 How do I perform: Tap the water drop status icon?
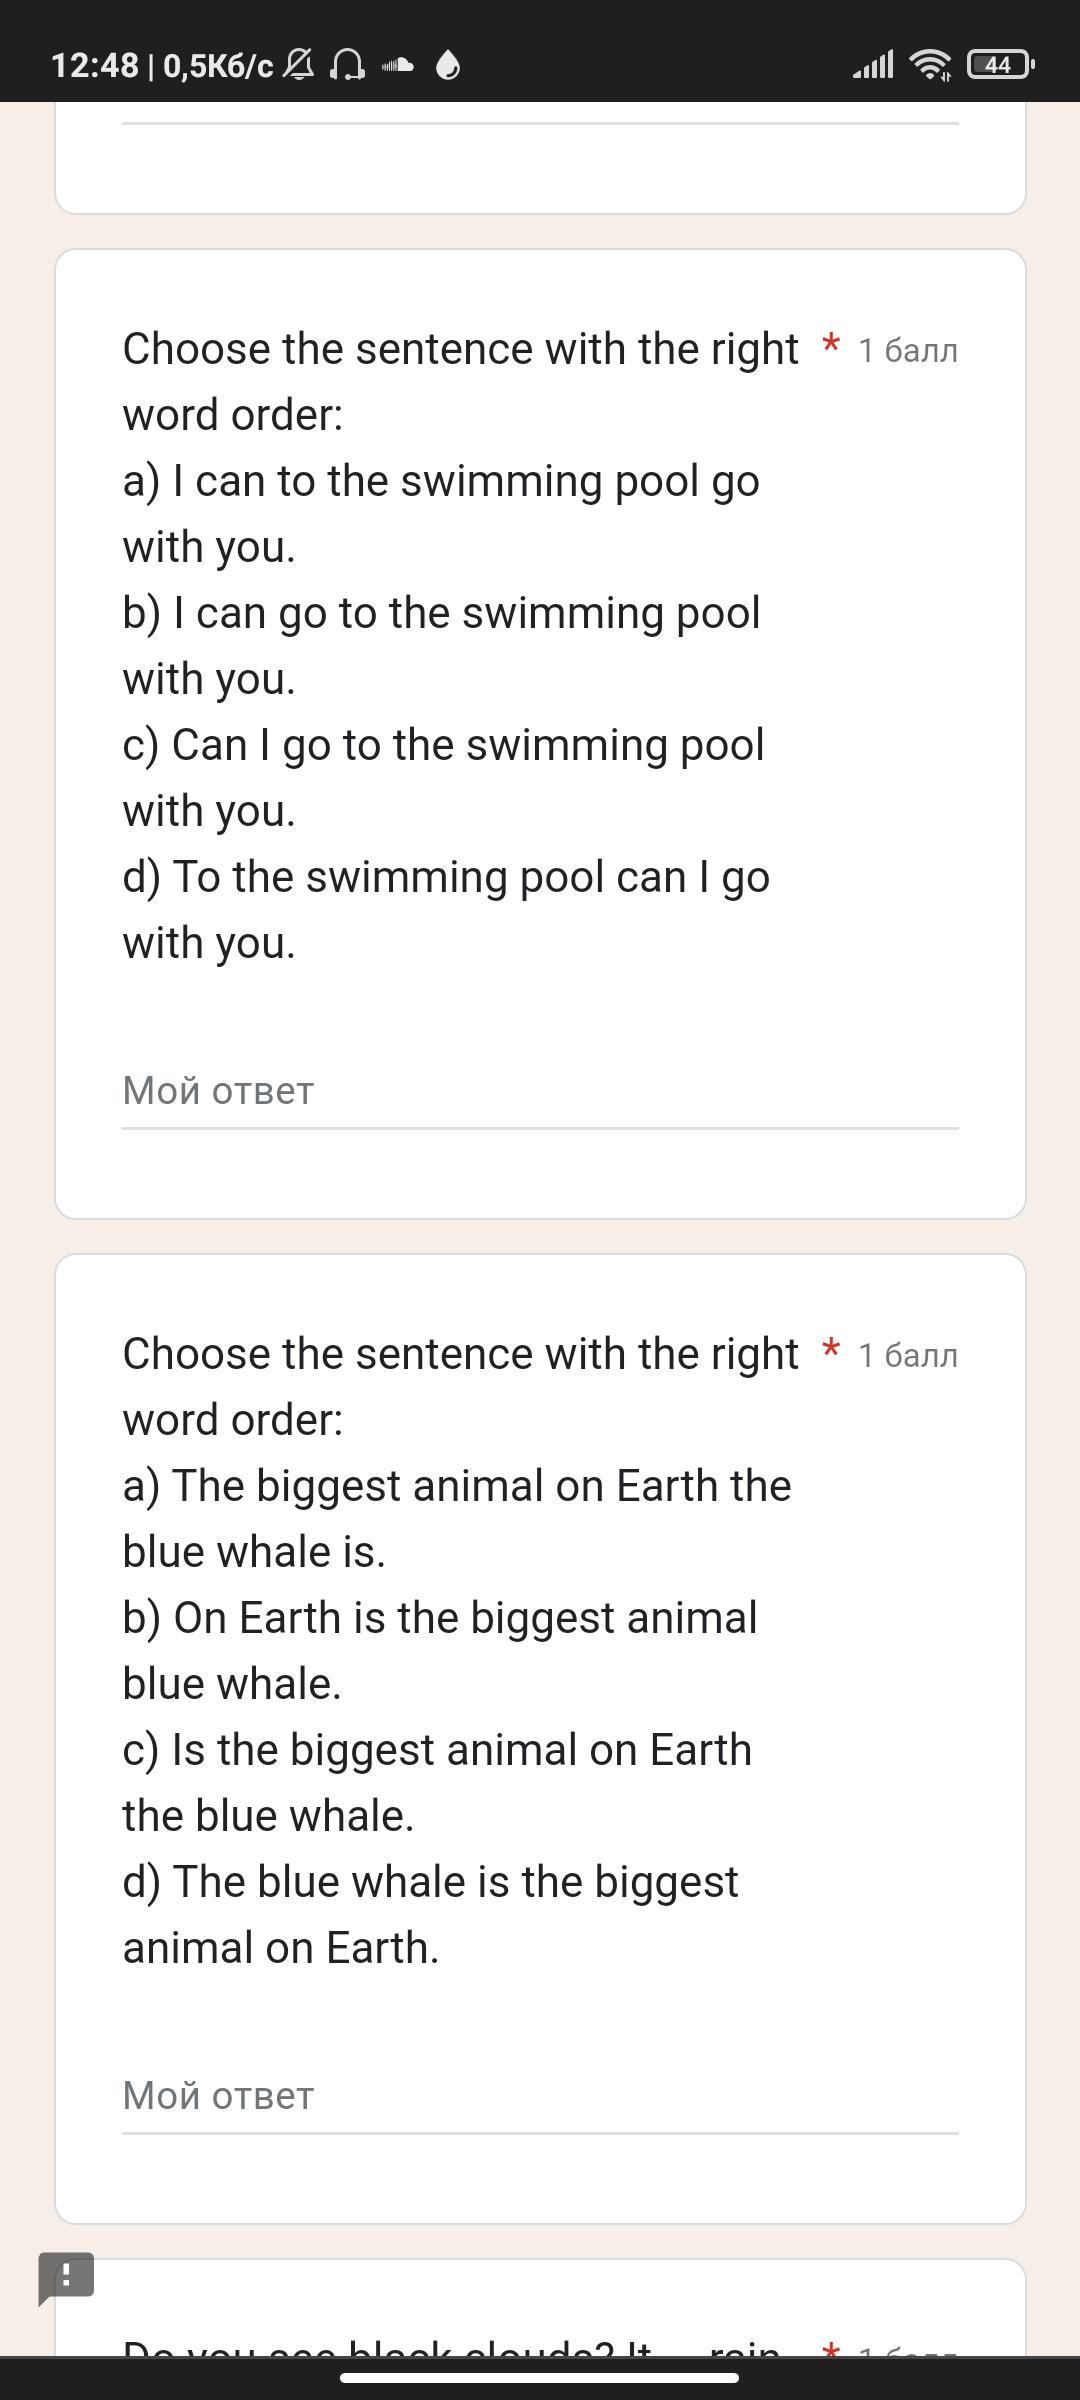point(448,66)
